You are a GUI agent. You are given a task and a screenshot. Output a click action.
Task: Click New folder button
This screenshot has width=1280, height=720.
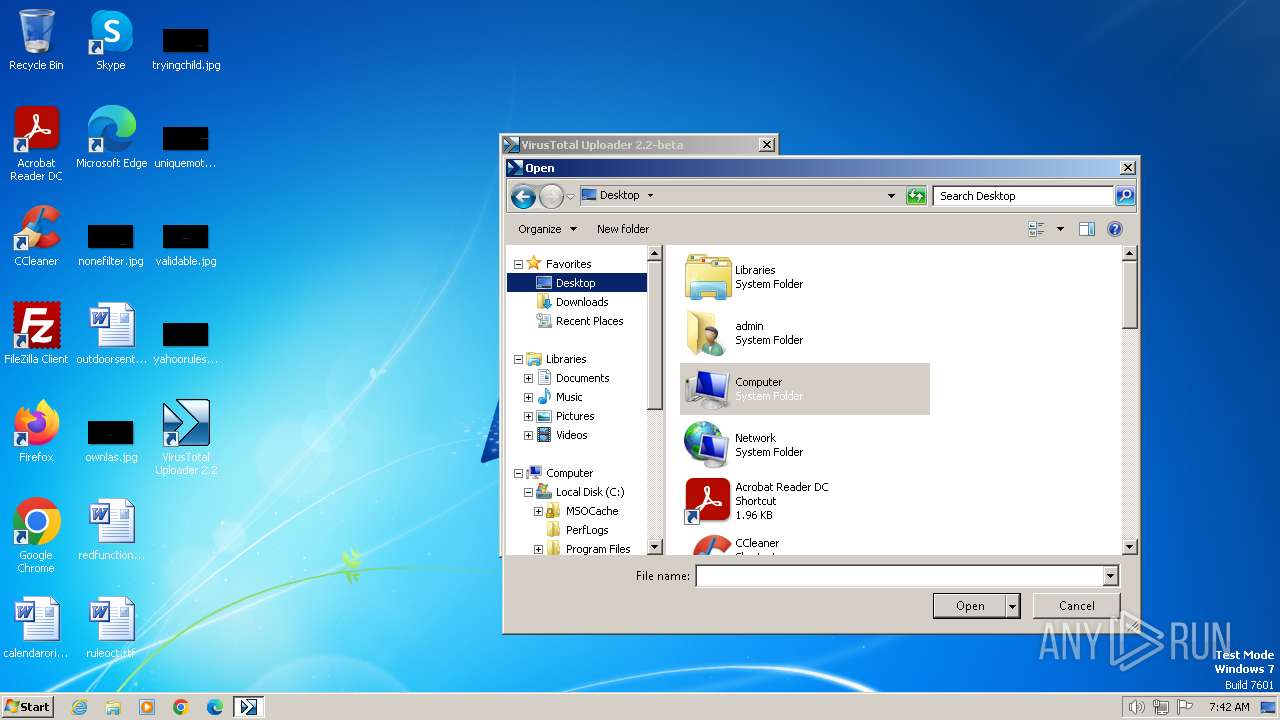coord(623,229)
